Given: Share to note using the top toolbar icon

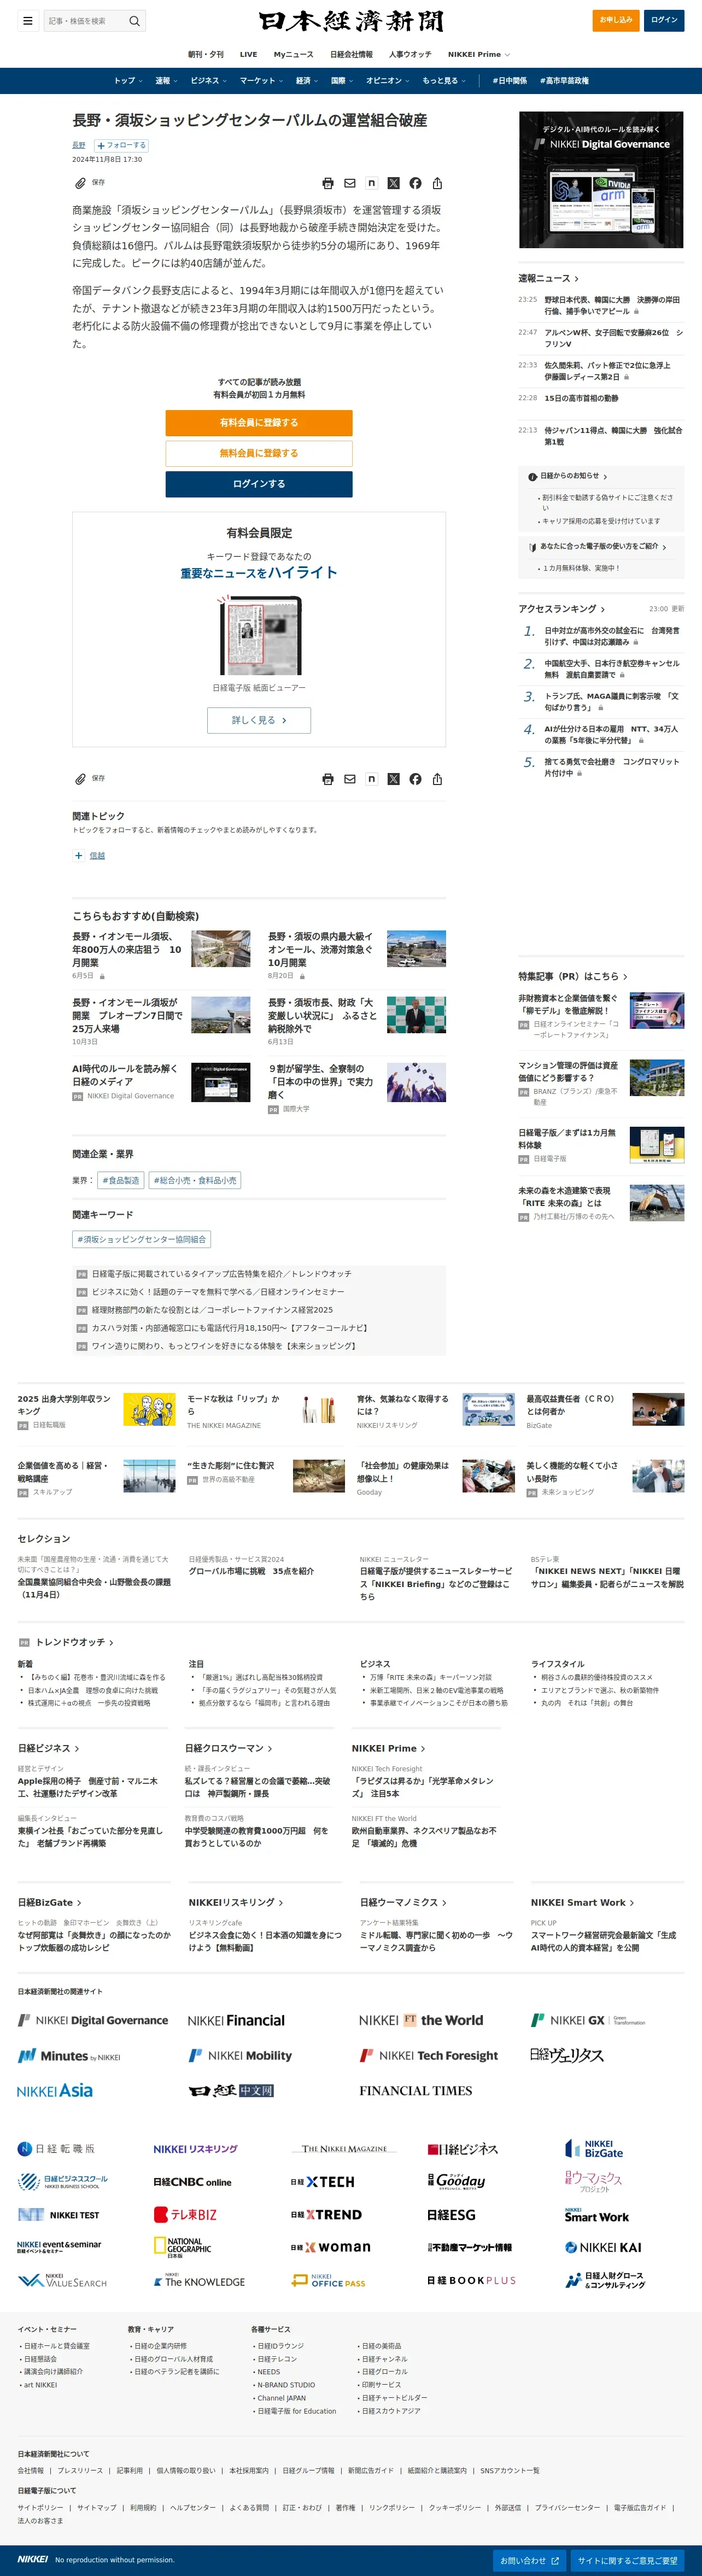Looking at the screenshot, I should 372,183.
